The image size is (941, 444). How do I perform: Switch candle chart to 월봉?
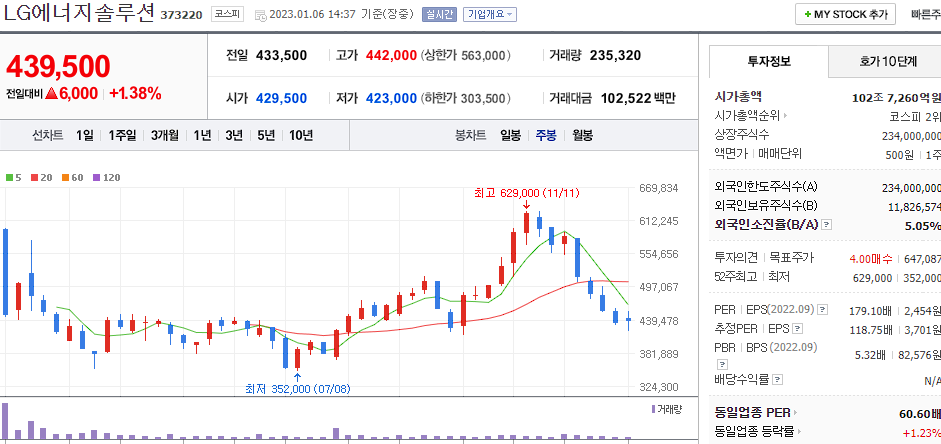[582, 136]
